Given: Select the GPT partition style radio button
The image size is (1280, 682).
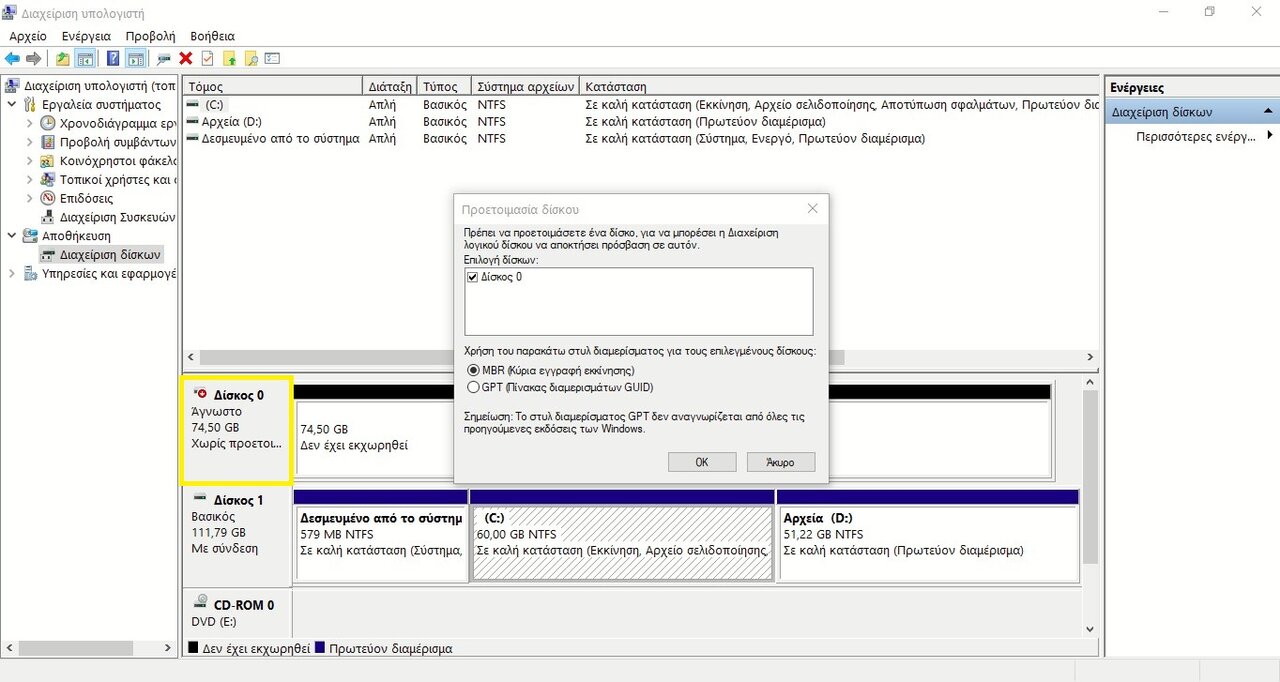Looking at the screenshot, I should point(473,387).
